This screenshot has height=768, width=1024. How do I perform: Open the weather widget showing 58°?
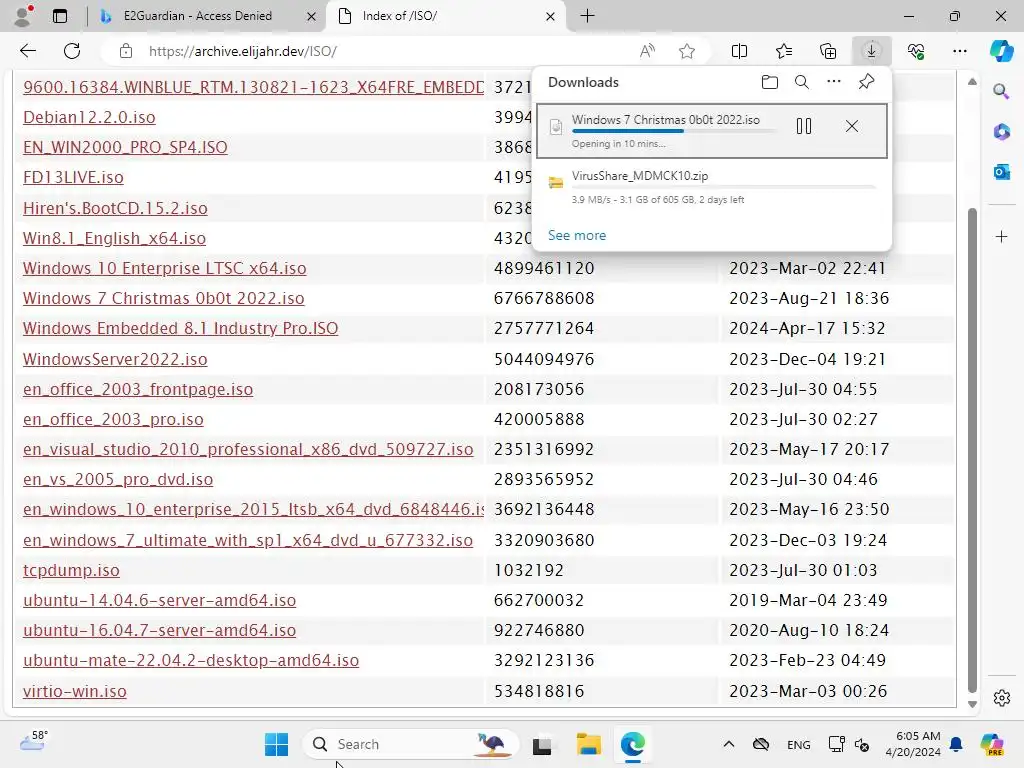pyautogui.click(x=33, y=741)
